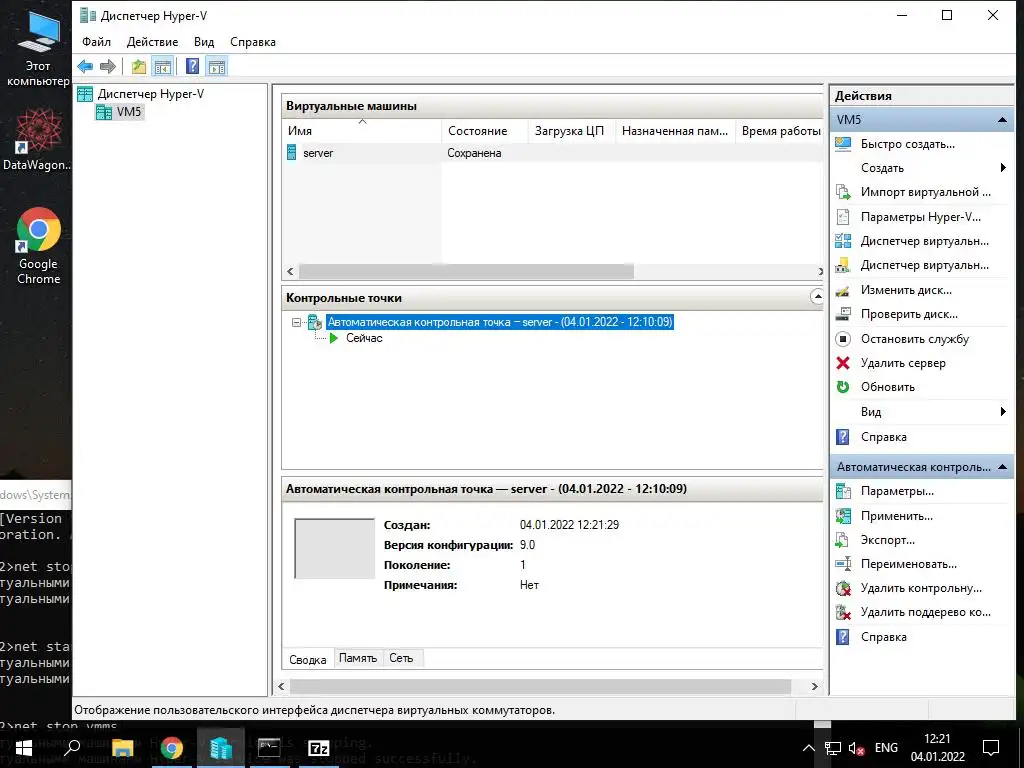Open the Справка menu in menu bar
Image resolution: width=1024 pixels, height=768 pixels.
click(253, 42)
